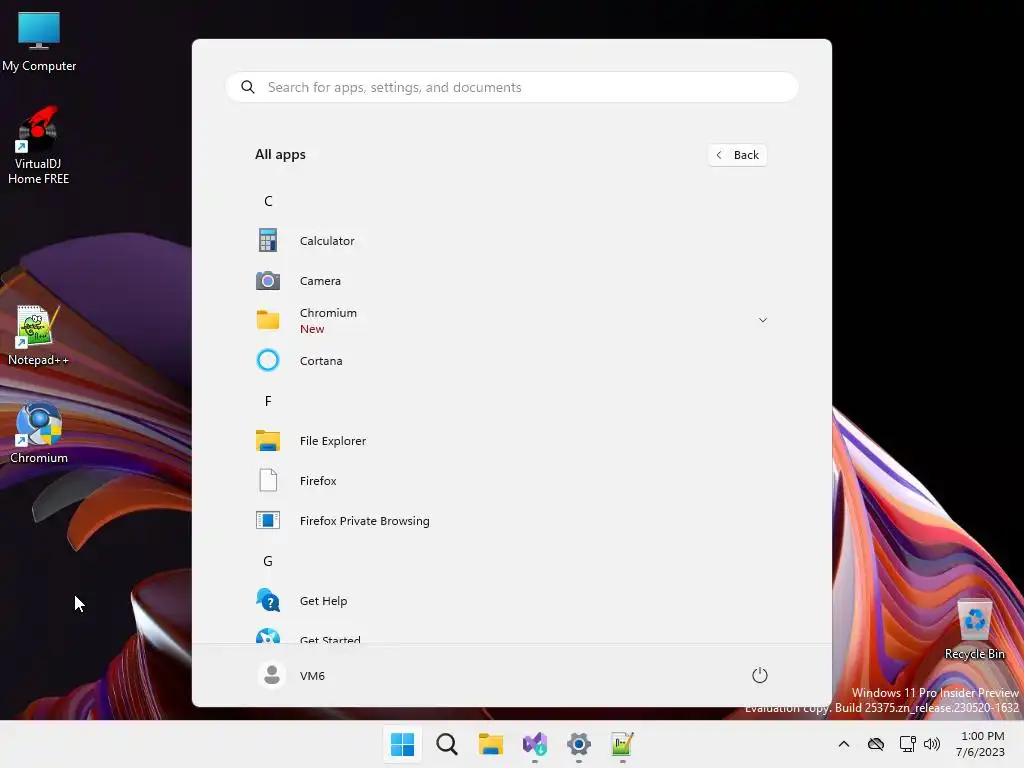Screen dimensions: 1024x768
Task: Open Notepad++ icon on the taskbar
Action: (622, 744)
